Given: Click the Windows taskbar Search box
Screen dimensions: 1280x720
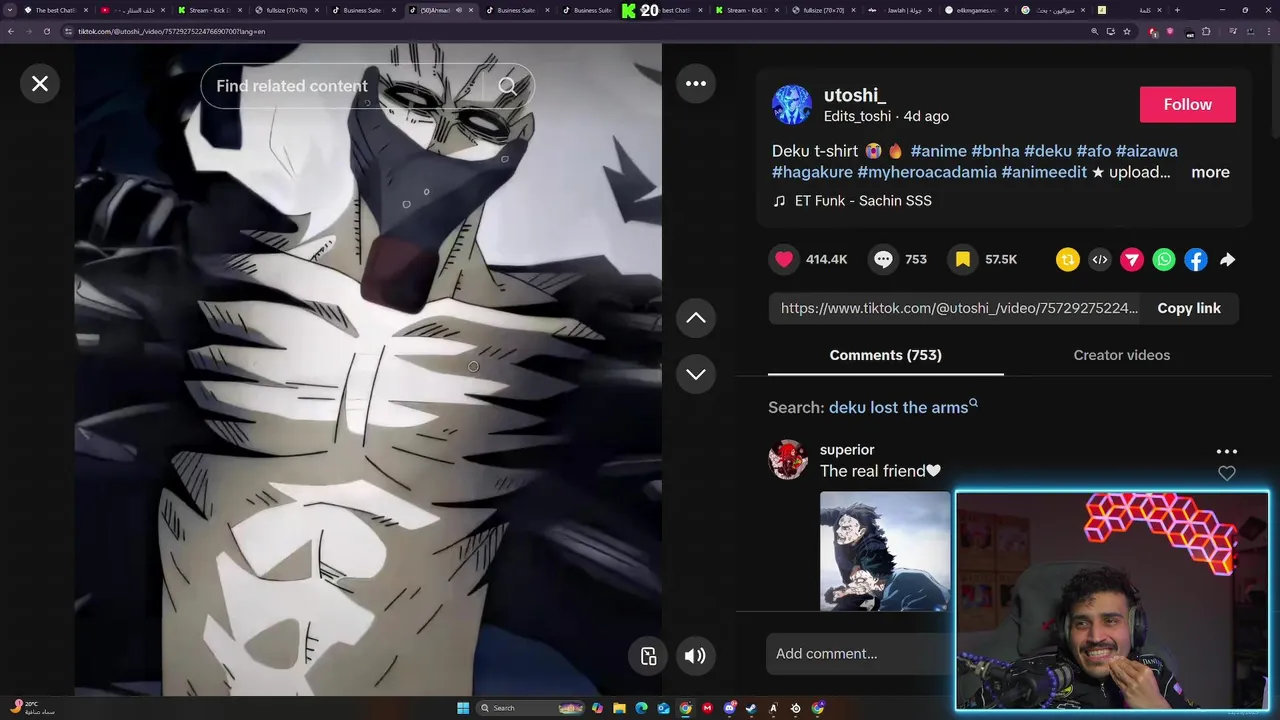Looking at the screenshot, I should [532, 708].
